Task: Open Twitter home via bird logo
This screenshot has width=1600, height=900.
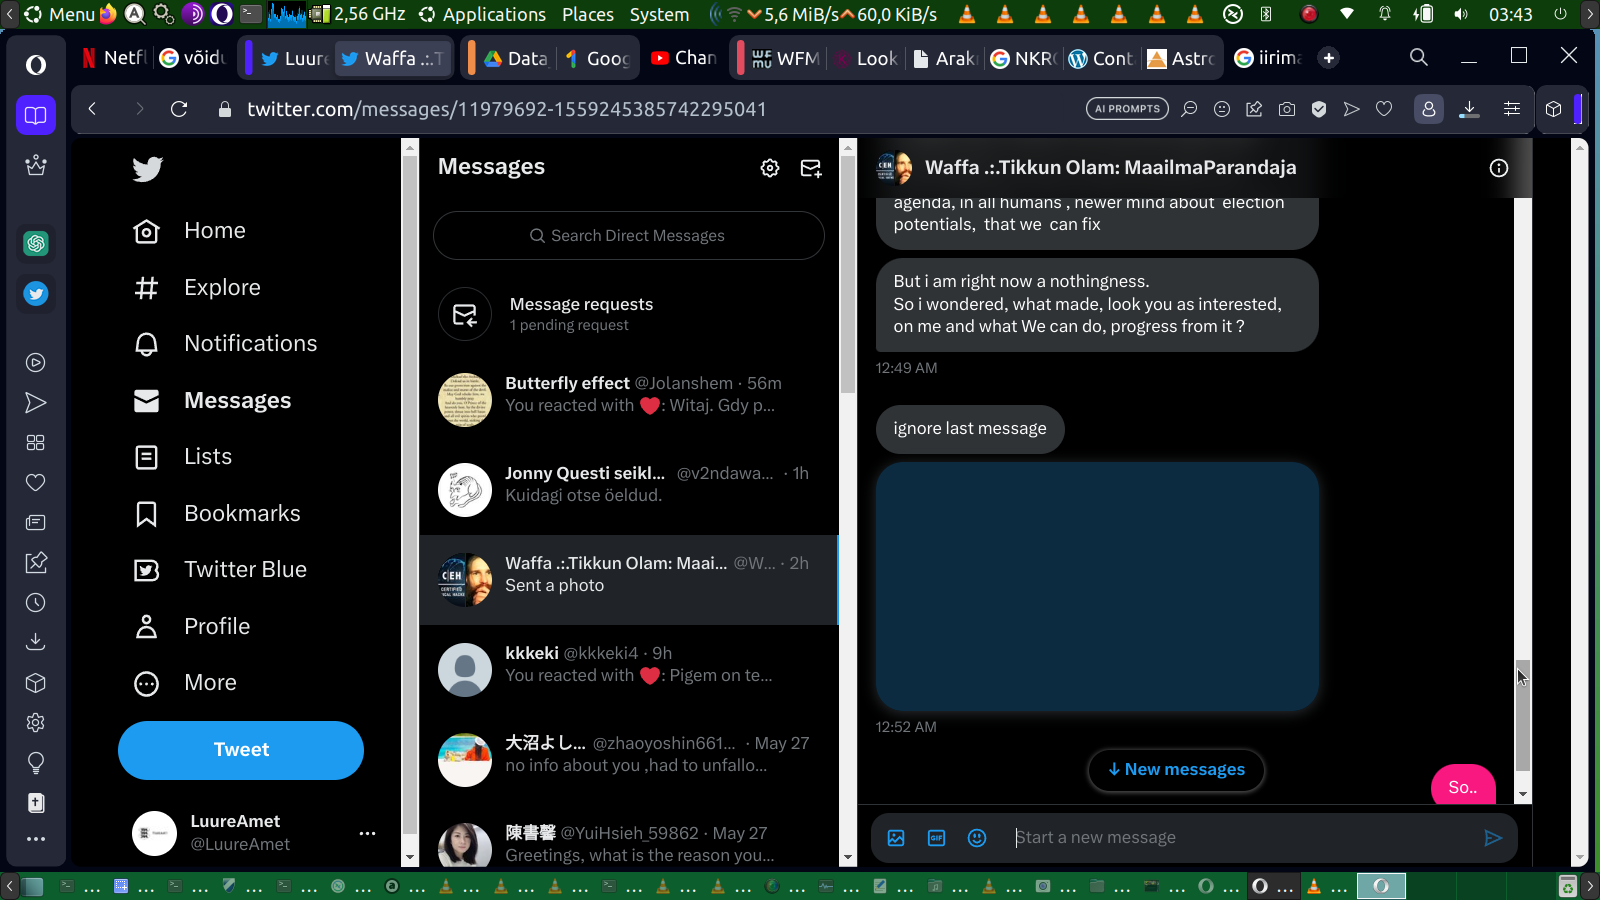Action: pyautogui.click(x=147, y=169)
